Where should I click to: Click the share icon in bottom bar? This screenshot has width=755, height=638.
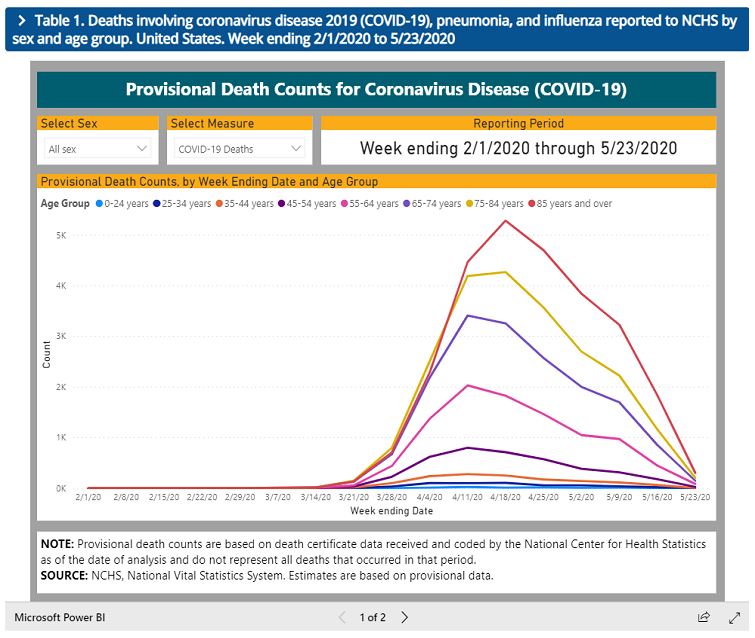[704, 617]
